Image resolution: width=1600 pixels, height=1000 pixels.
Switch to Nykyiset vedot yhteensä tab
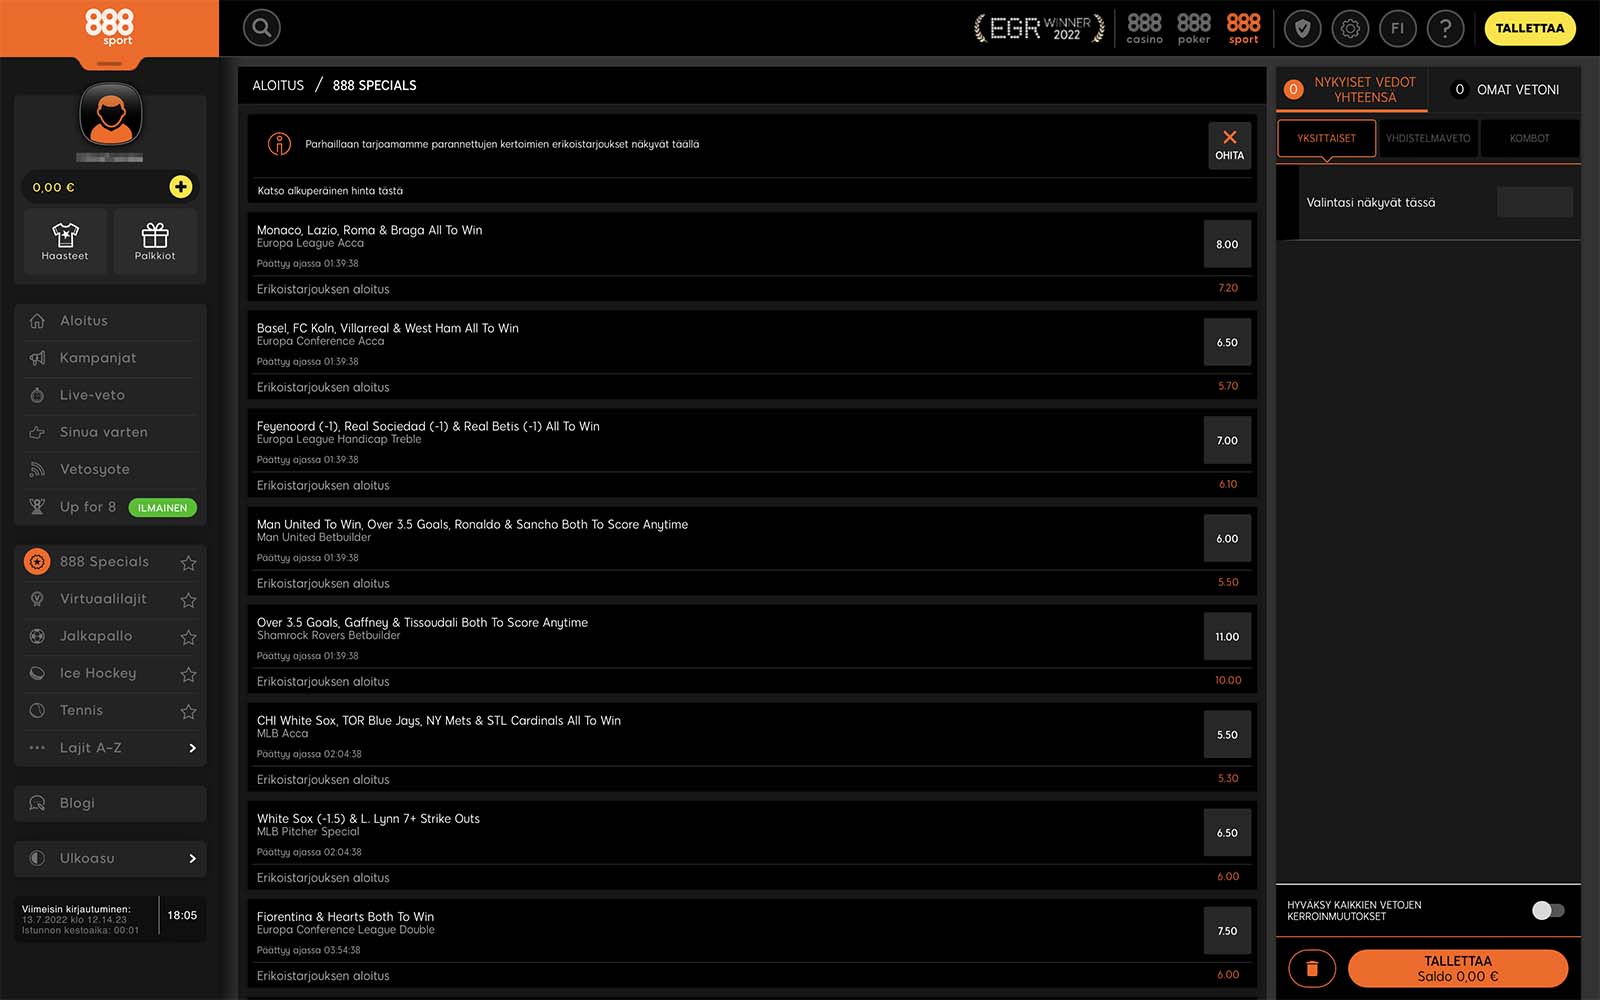coord(1352,90)
